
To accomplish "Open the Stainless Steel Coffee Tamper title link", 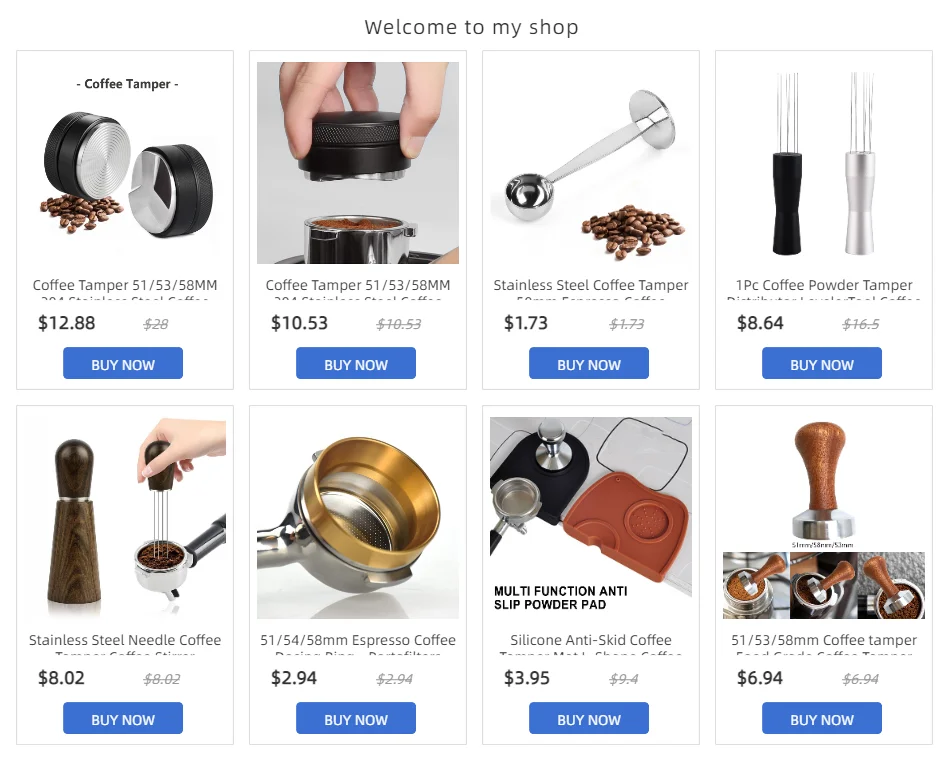I will point(591,286).
